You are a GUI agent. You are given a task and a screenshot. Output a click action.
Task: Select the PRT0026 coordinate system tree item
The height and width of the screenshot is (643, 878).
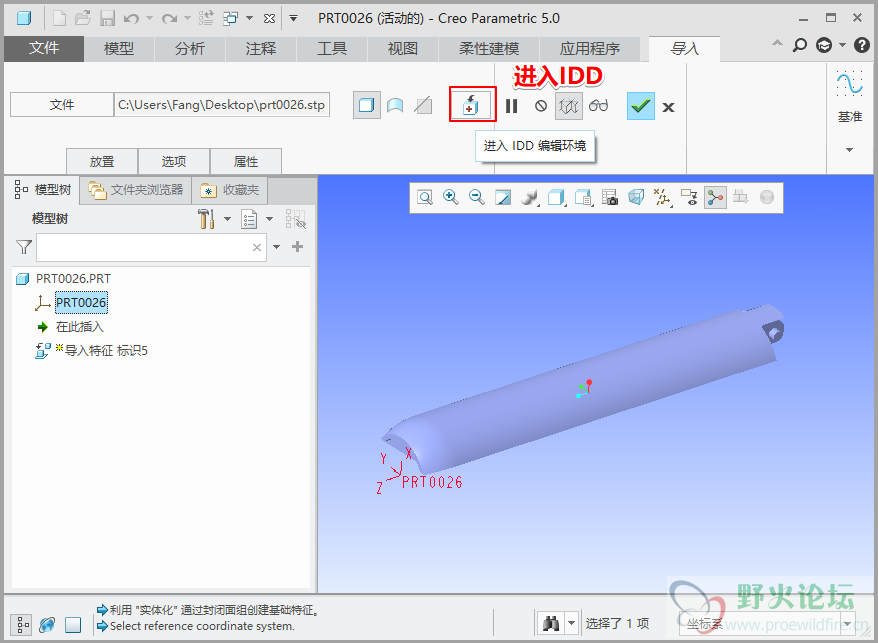click(81, 302)
